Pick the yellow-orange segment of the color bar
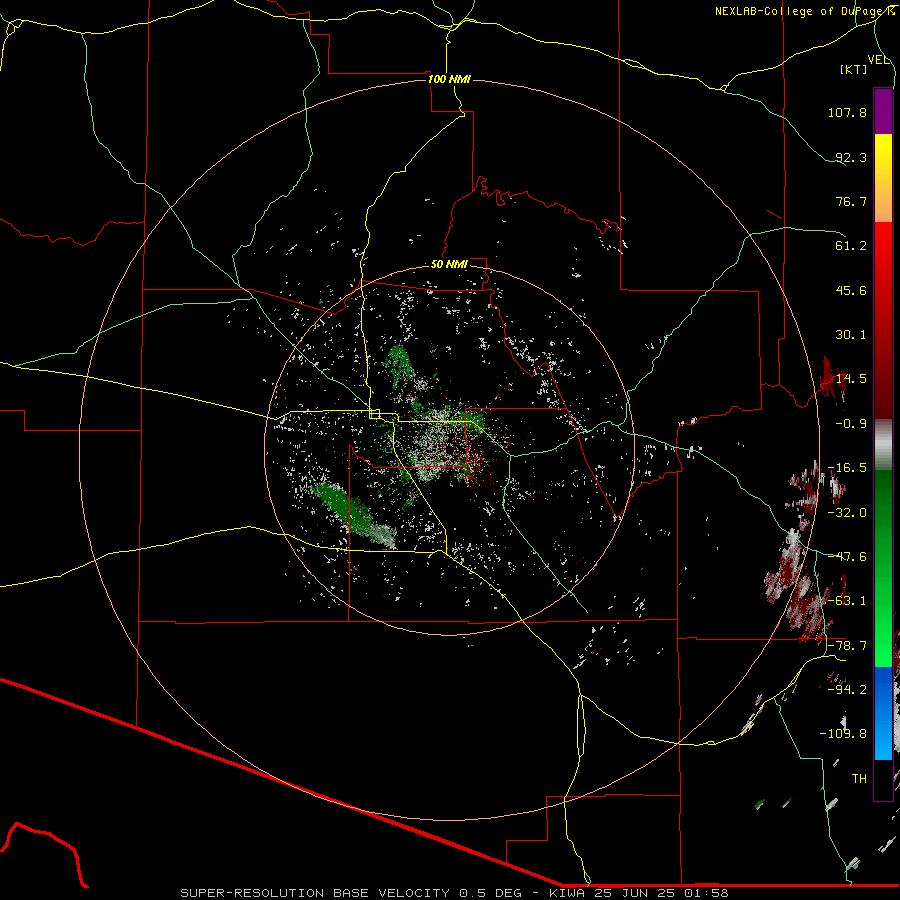Screen dimensions: 900x900 883,178
